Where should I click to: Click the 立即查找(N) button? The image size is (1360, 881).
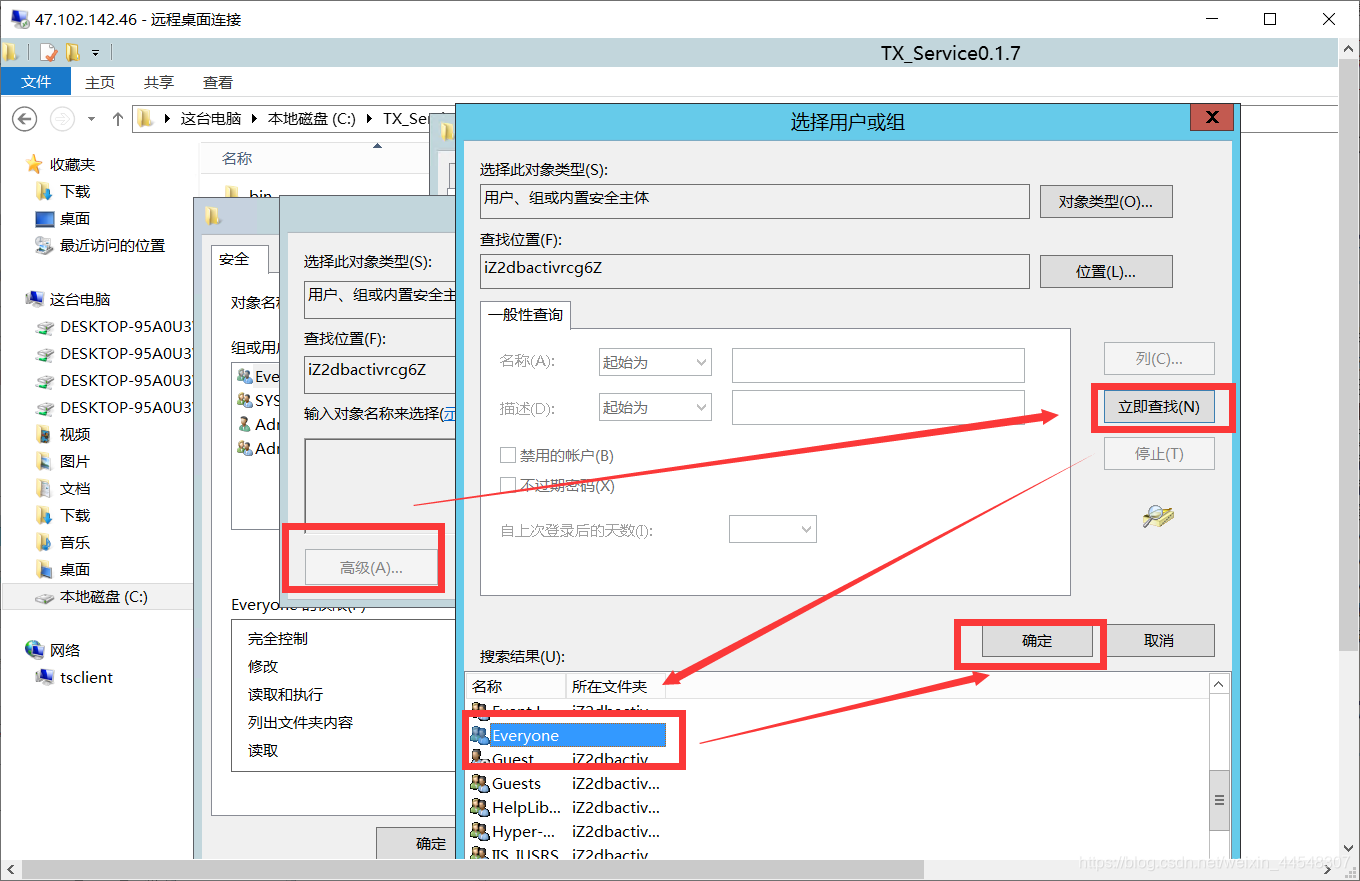click(x=1159, y=407)
